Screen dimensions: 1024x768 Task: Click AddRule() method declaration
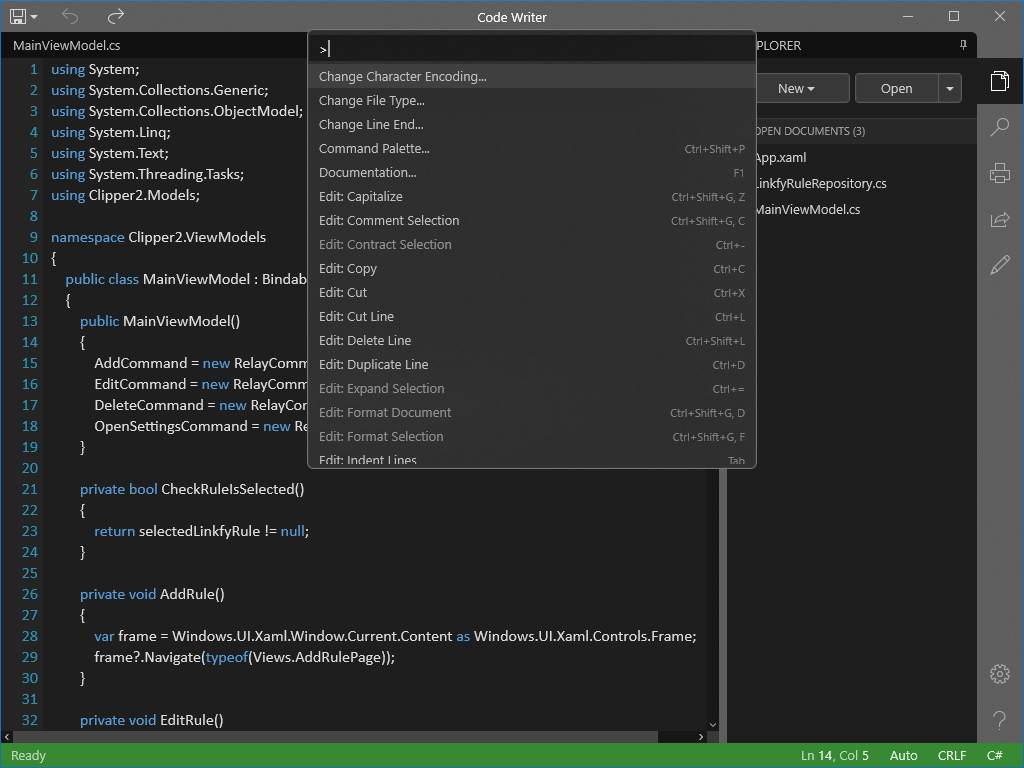152,594
